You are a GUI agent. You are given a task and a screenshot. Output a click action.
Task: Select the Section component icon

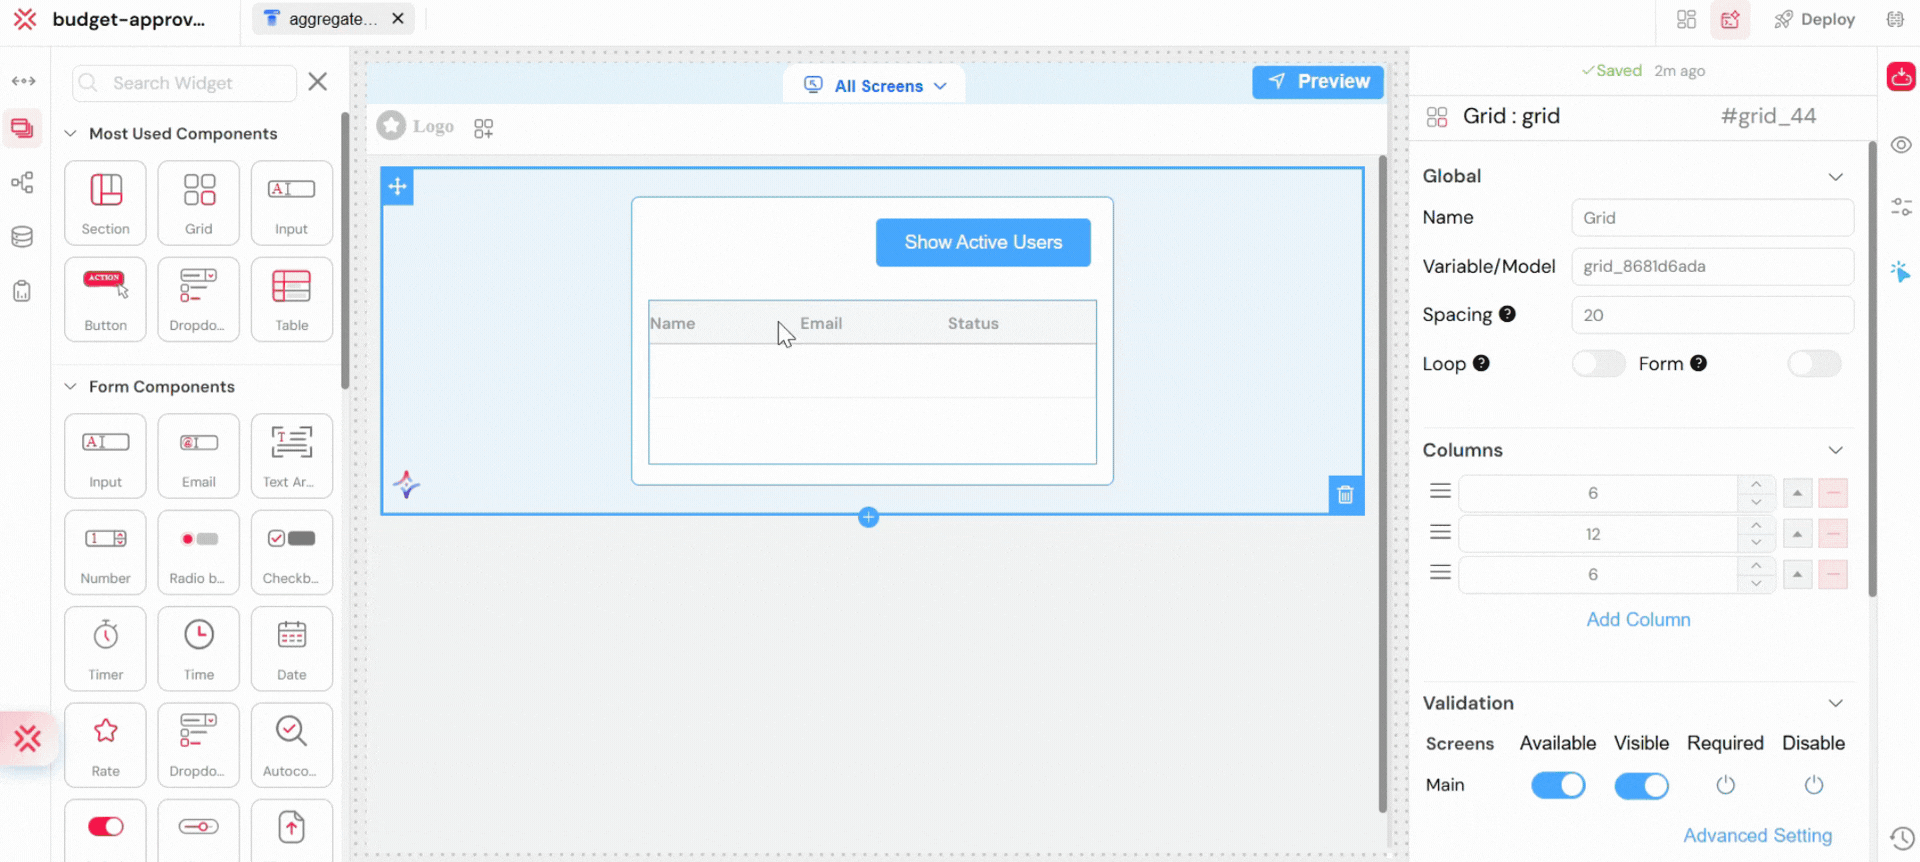tap(105, 202)
